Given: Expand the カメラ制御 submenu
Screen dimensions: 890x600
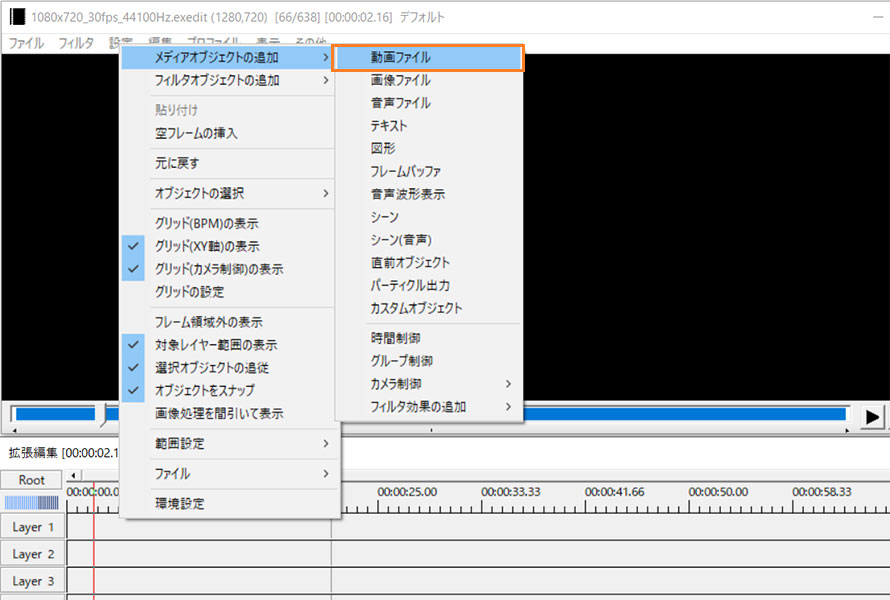Looking at the screenshot, I should (x=428, y=384).
